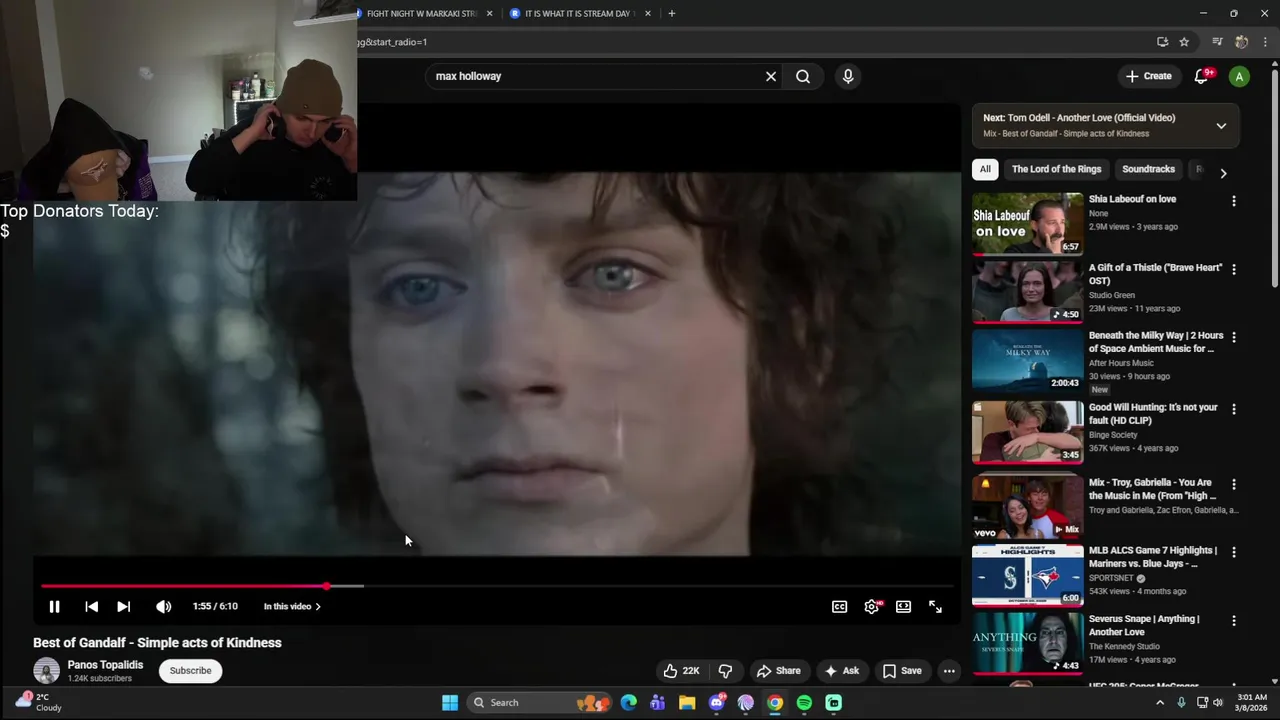This screenshot has height=720, width=1280.
Task: Open Chrome three-dot menu
Action: point(1265,42)
